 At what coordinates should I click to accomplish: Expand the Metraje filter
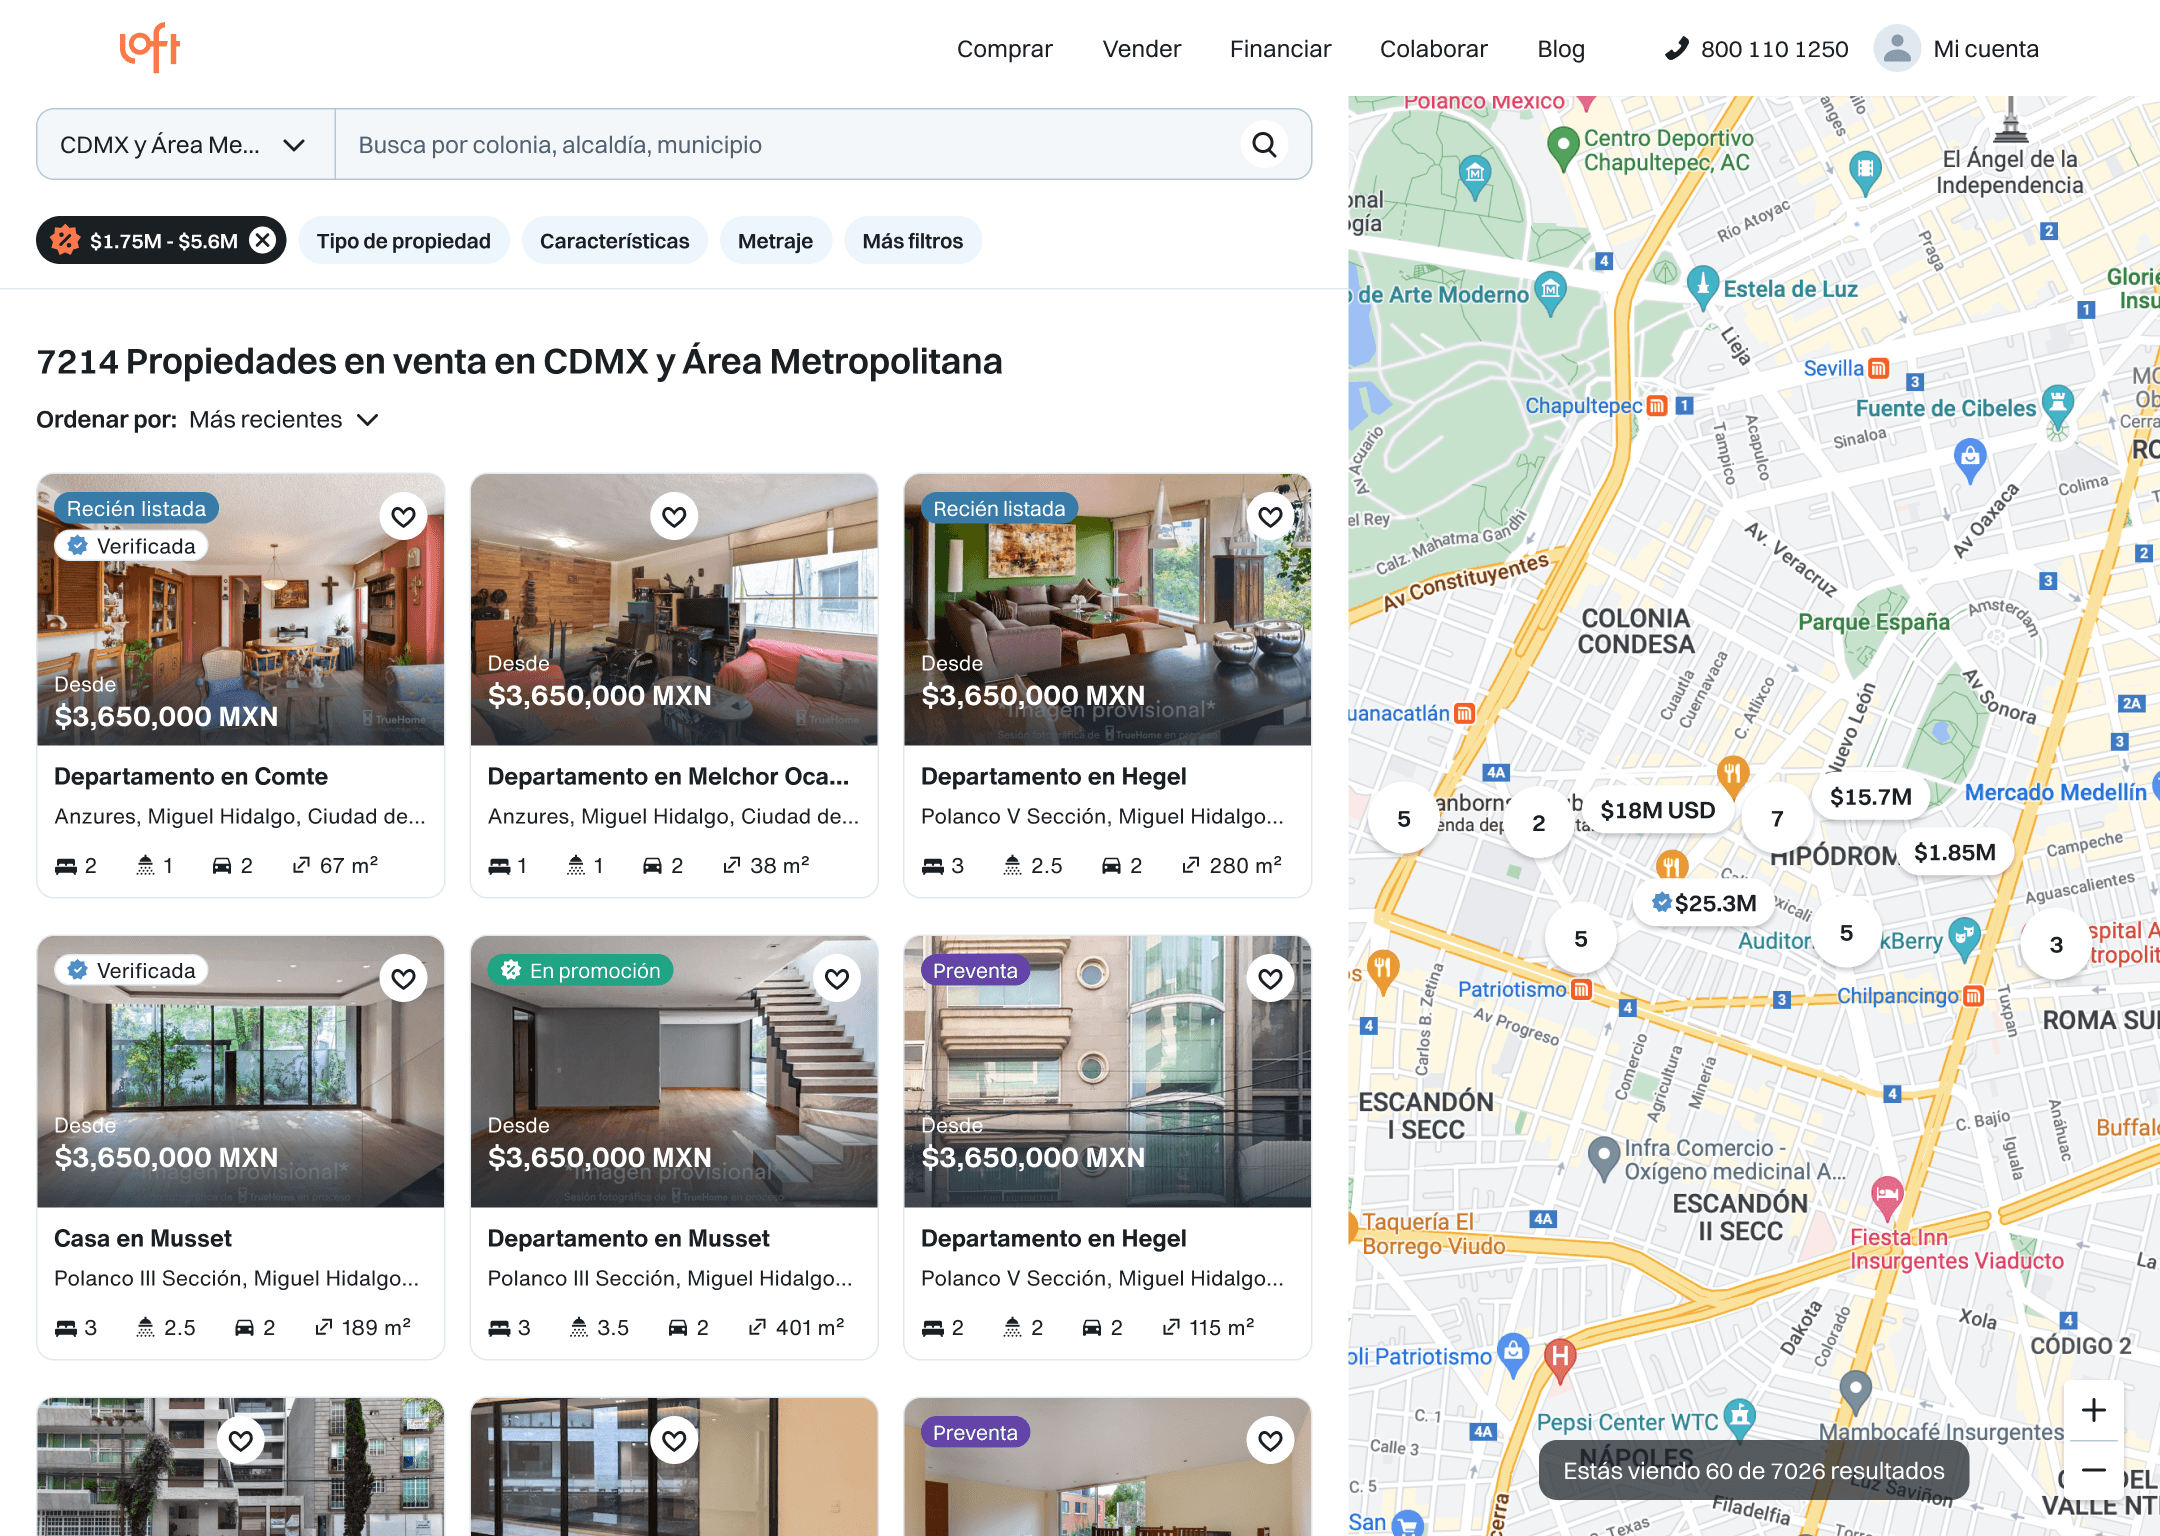pos(775,241)
